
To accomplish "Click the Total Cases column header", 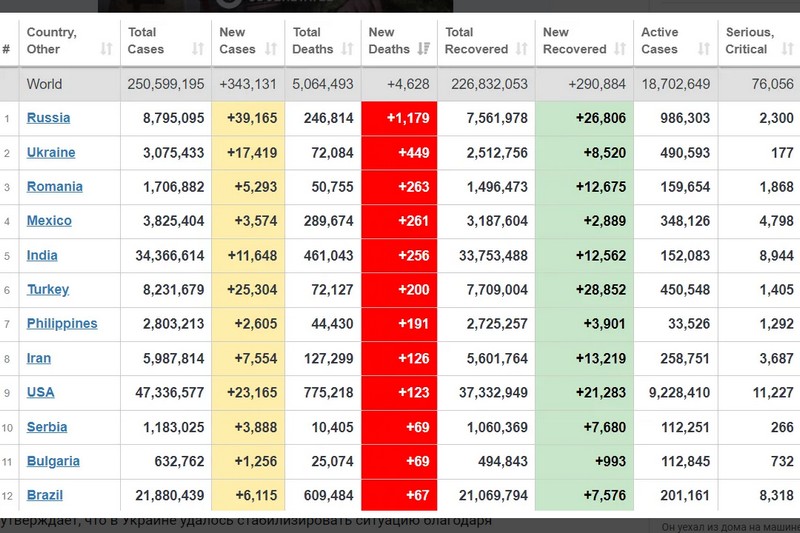I will pyautogui.click(x=166, y=43).
